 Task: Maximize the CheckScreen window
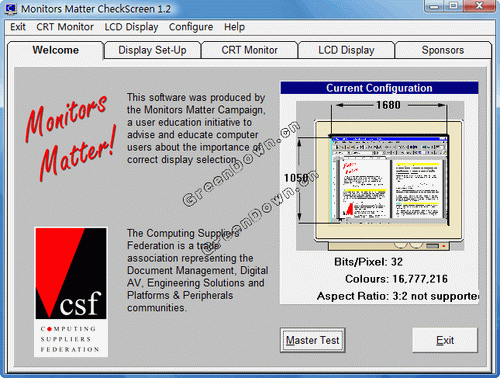coord(453,6)
